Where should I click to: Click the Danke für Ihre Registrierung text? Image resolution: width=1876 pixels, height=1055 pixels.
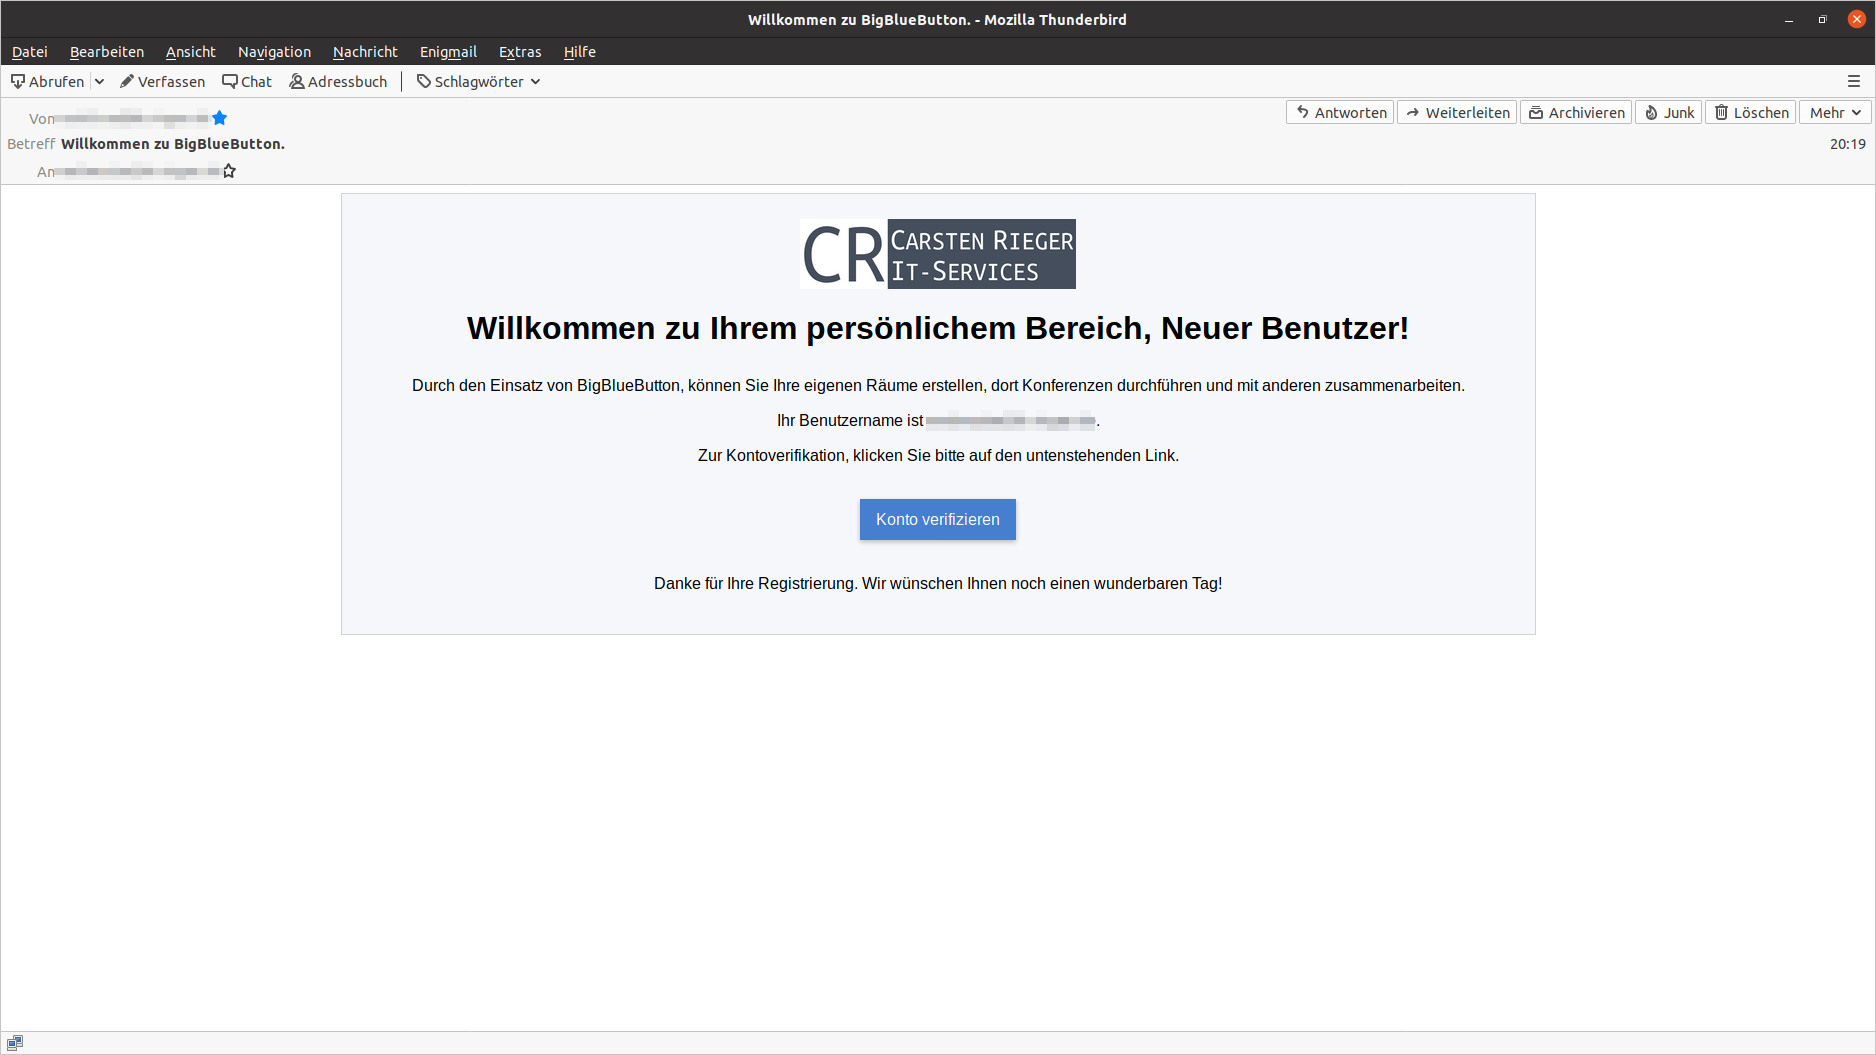pos(938,583)
